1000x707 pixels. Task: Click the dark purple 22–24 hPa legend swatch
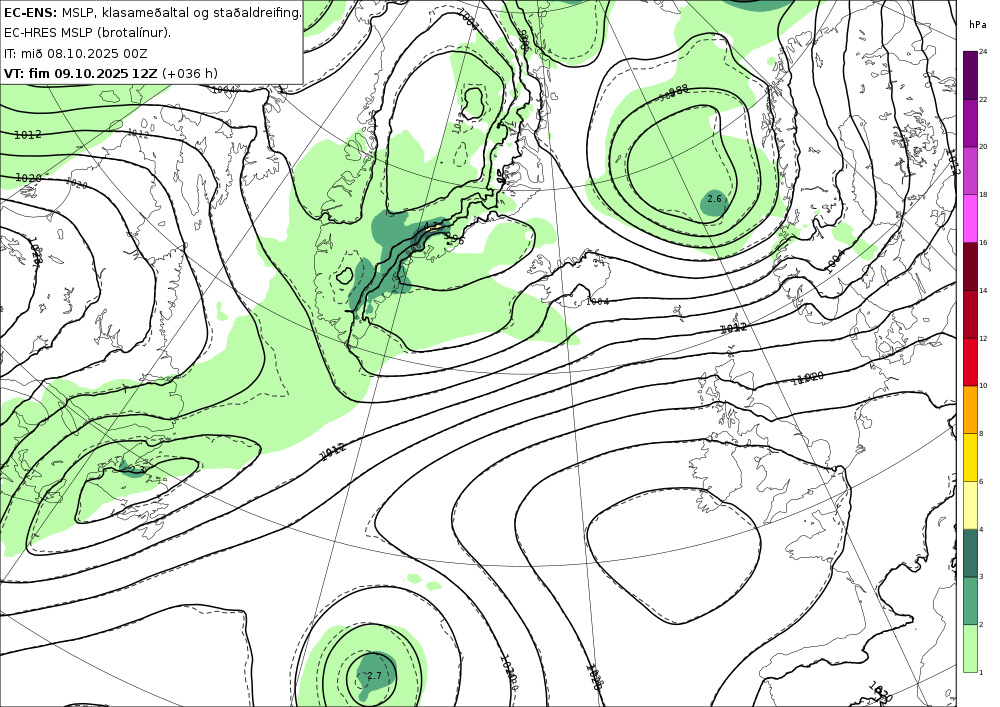pos(970,75)
